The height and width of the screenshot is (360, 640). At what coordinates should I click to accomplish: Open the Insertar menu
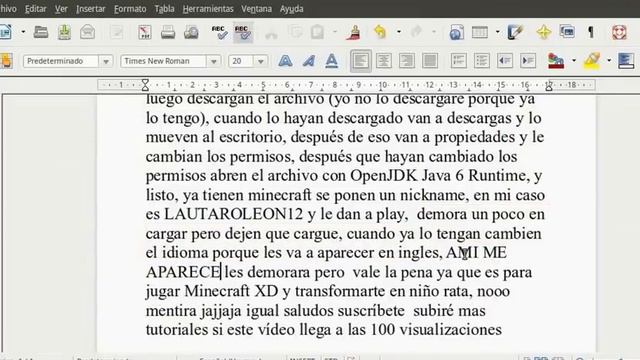pos(91,9)
